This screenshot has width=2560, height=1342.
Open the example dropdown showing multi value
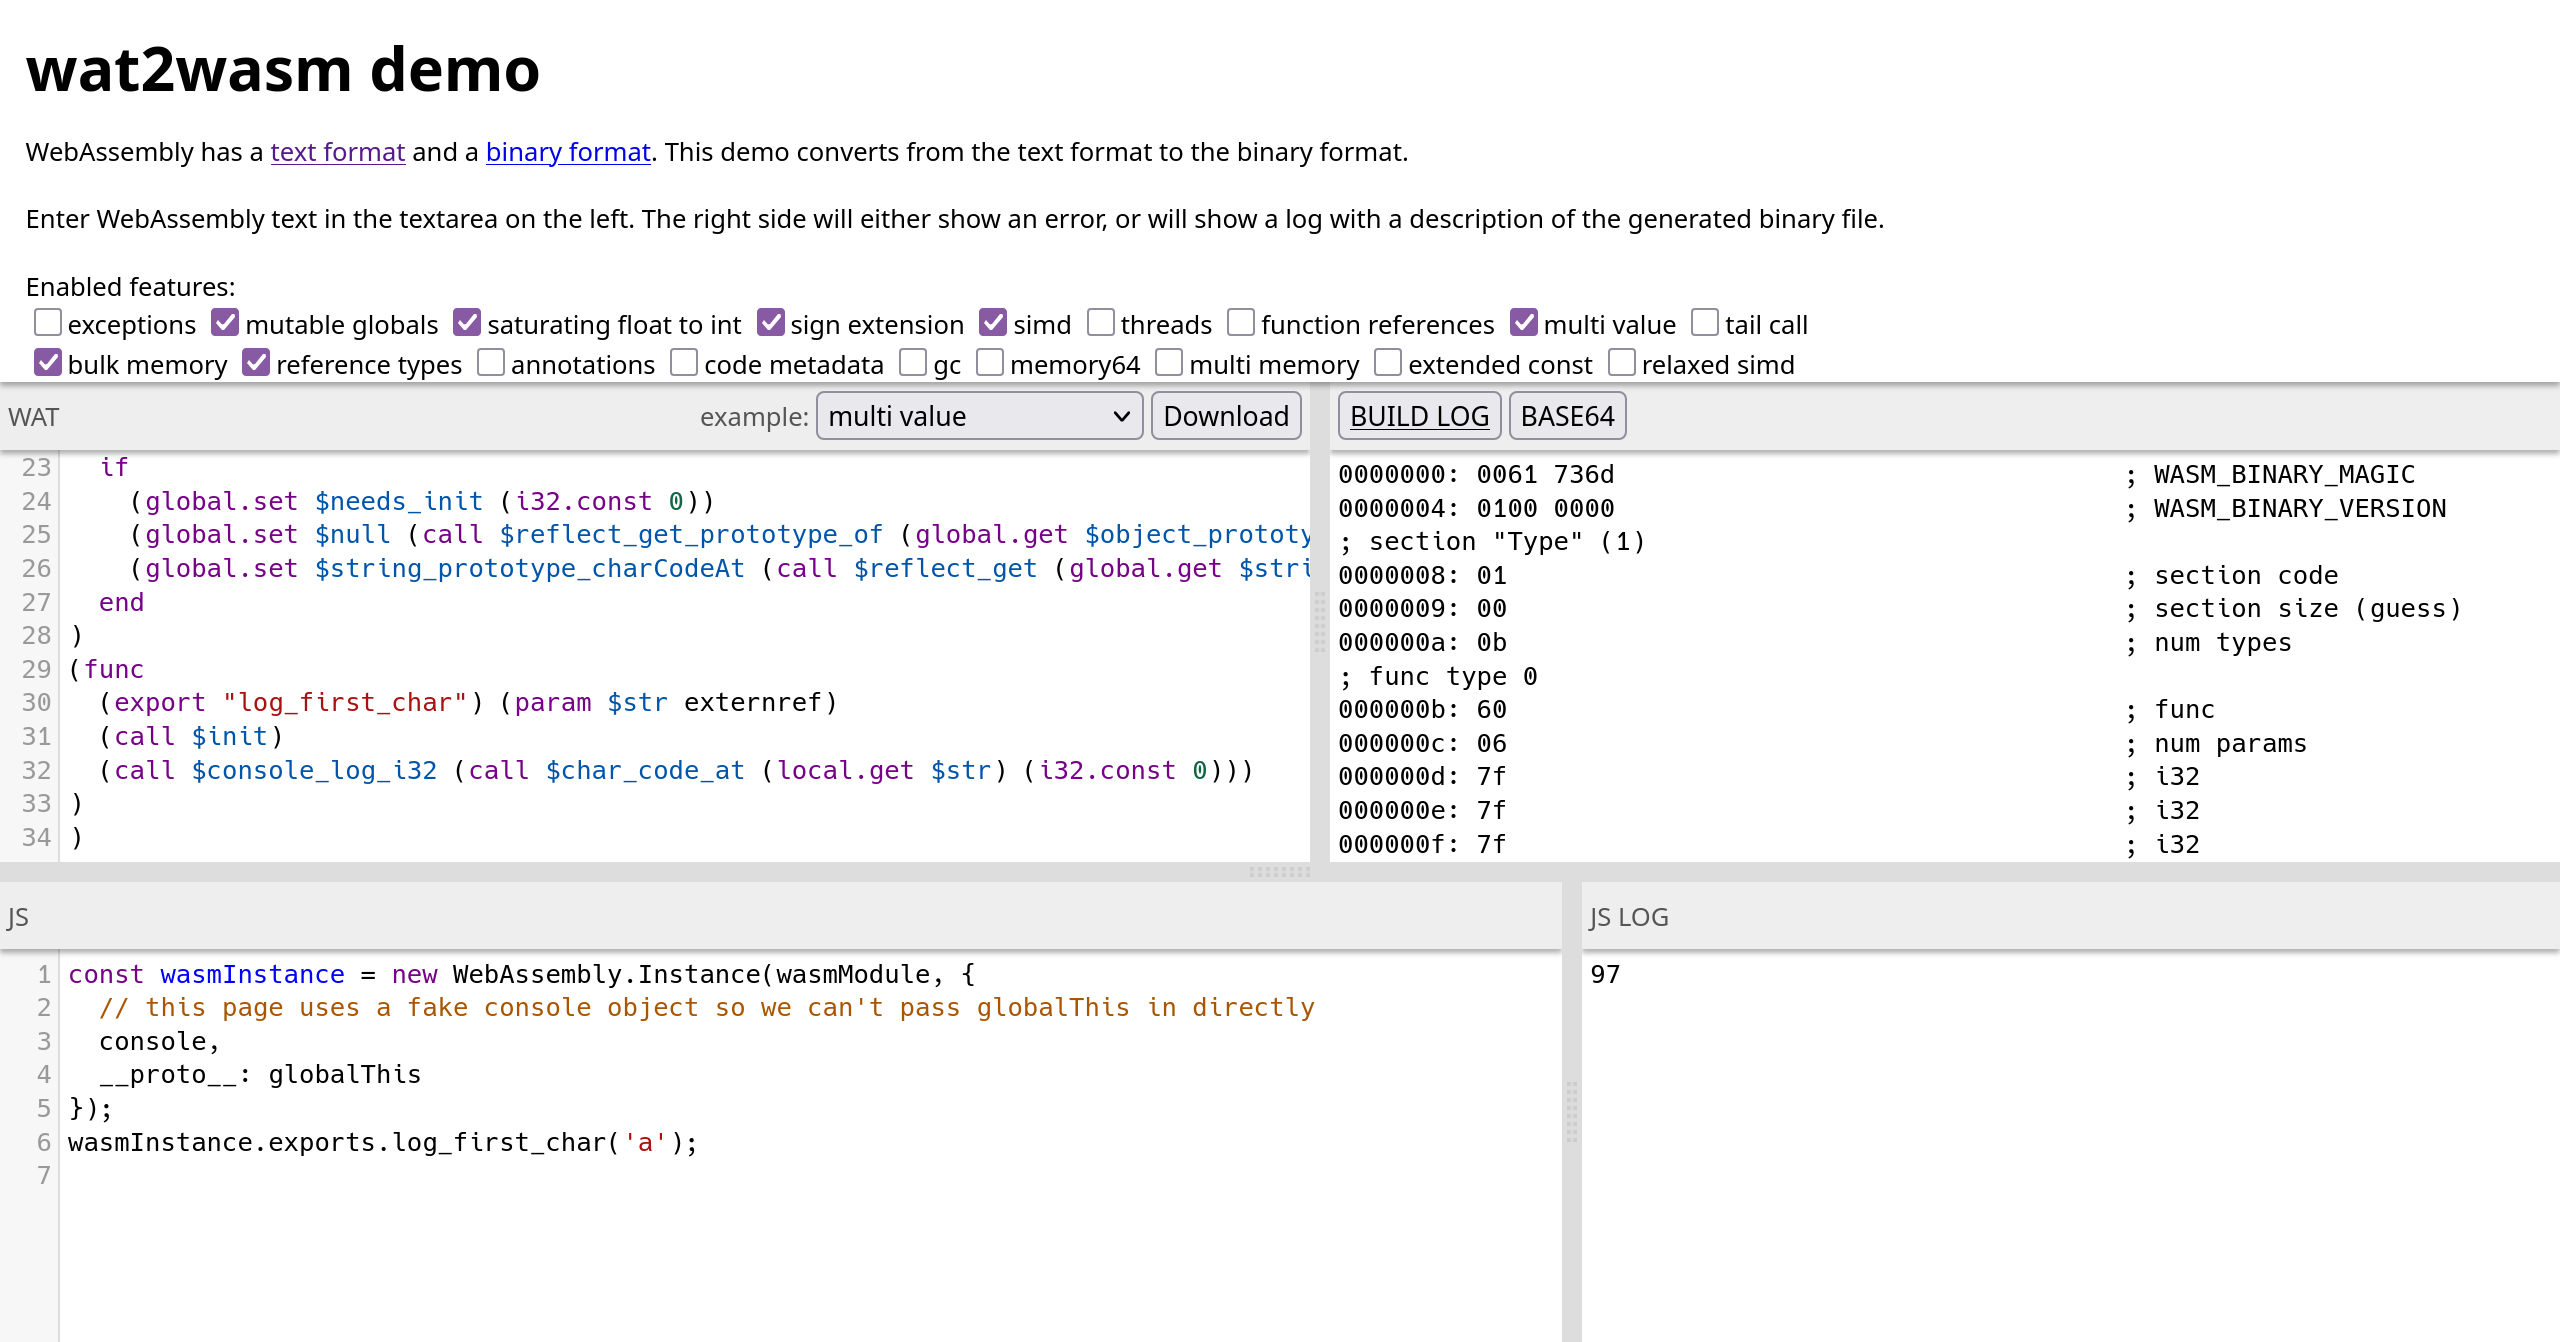pos(979,416)
